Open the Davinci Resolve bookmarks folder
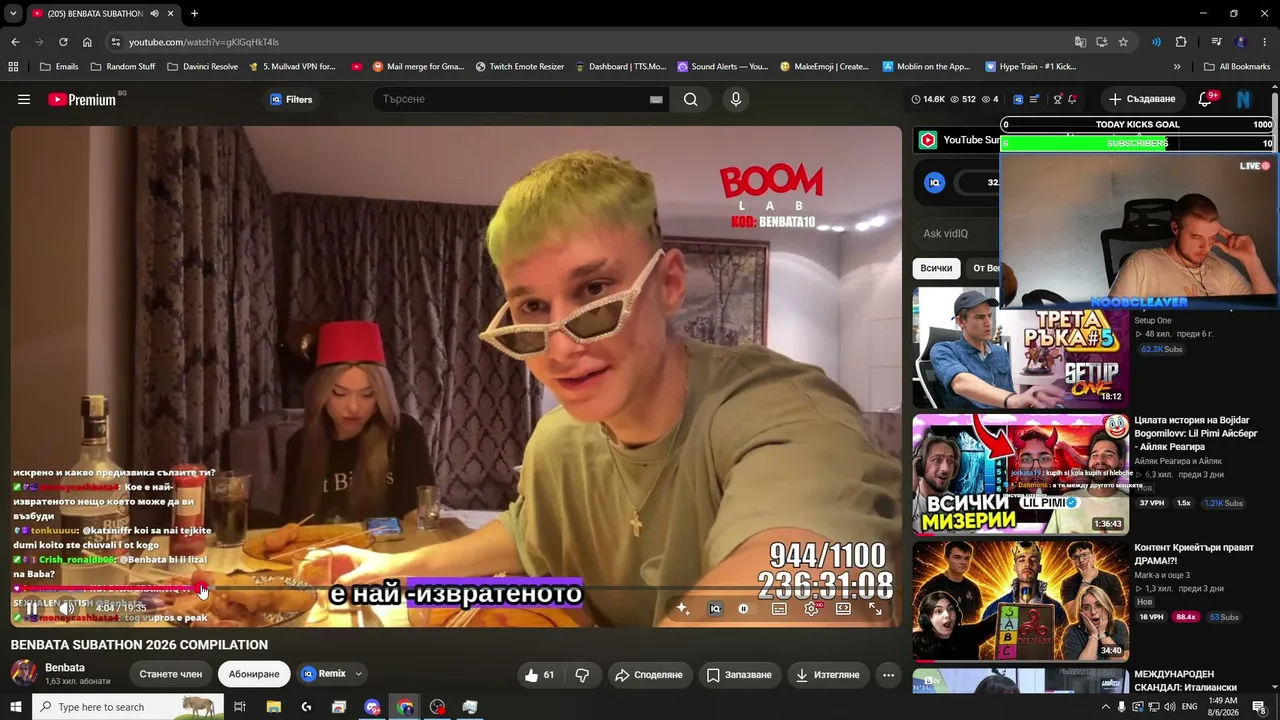This screenshot has width=1280, height=720. pyautogui.click(x=203, y=67)
